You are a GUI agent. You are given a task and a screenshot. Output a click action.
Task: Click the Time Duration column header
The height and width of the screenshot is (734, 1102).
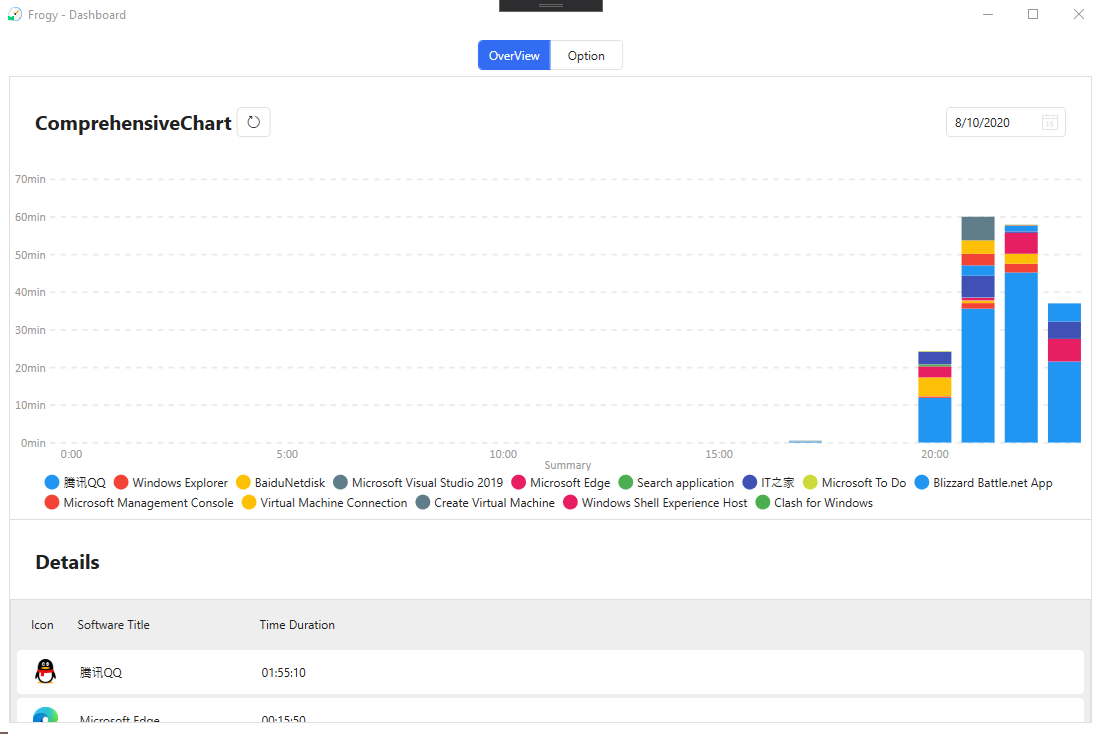click(297, 625)
